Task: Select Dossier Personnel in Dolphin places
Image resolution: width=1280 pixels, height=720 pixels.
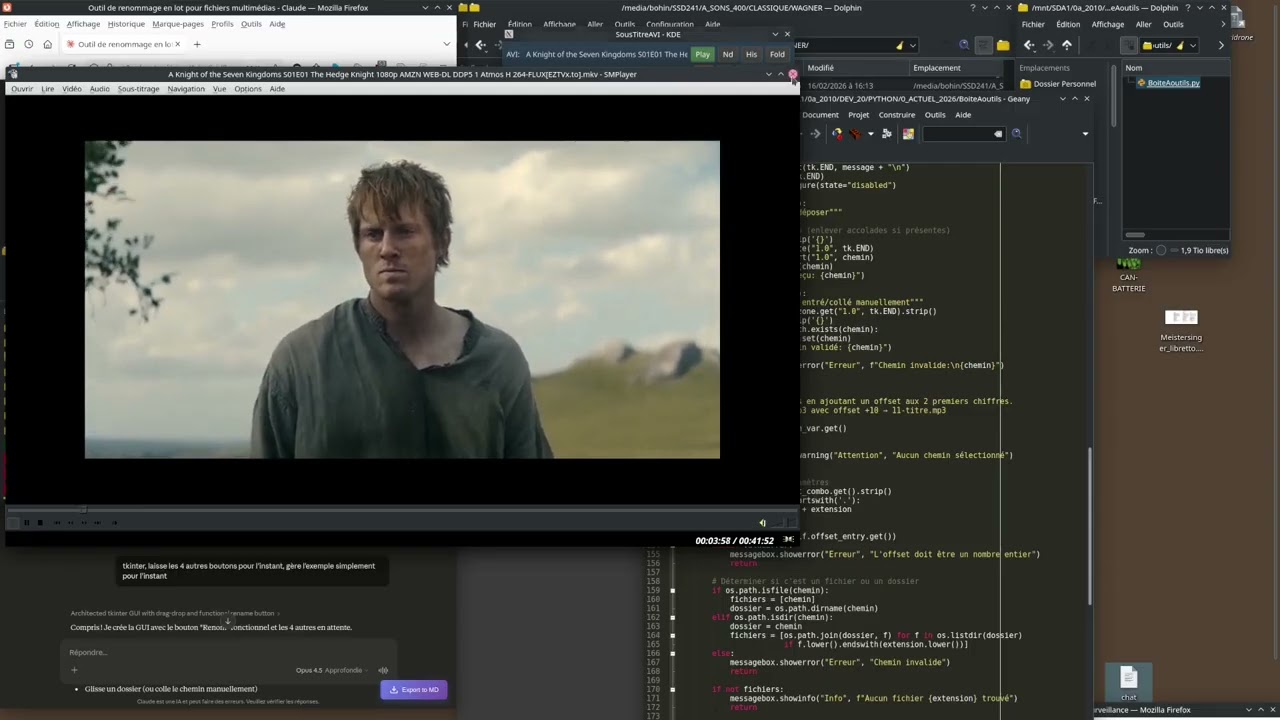Action: click(1058, 84)
